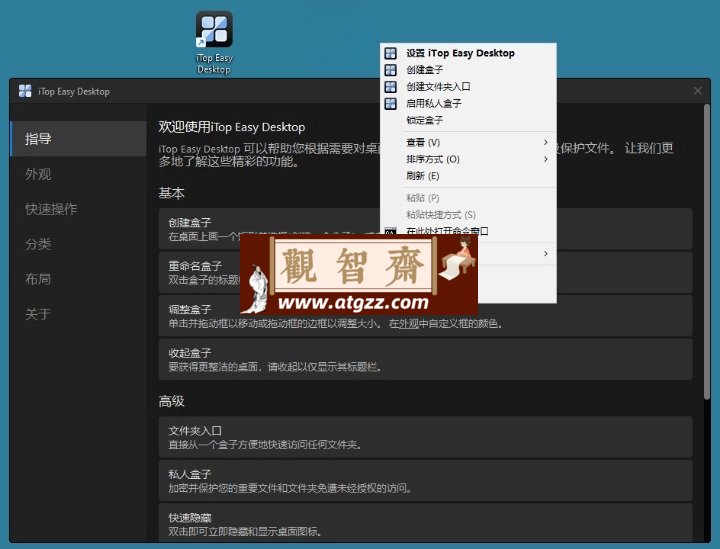Screen dimensions: 720x549
Task: Open the 快速操作 sidebar tab
Action: pos(79,209)
